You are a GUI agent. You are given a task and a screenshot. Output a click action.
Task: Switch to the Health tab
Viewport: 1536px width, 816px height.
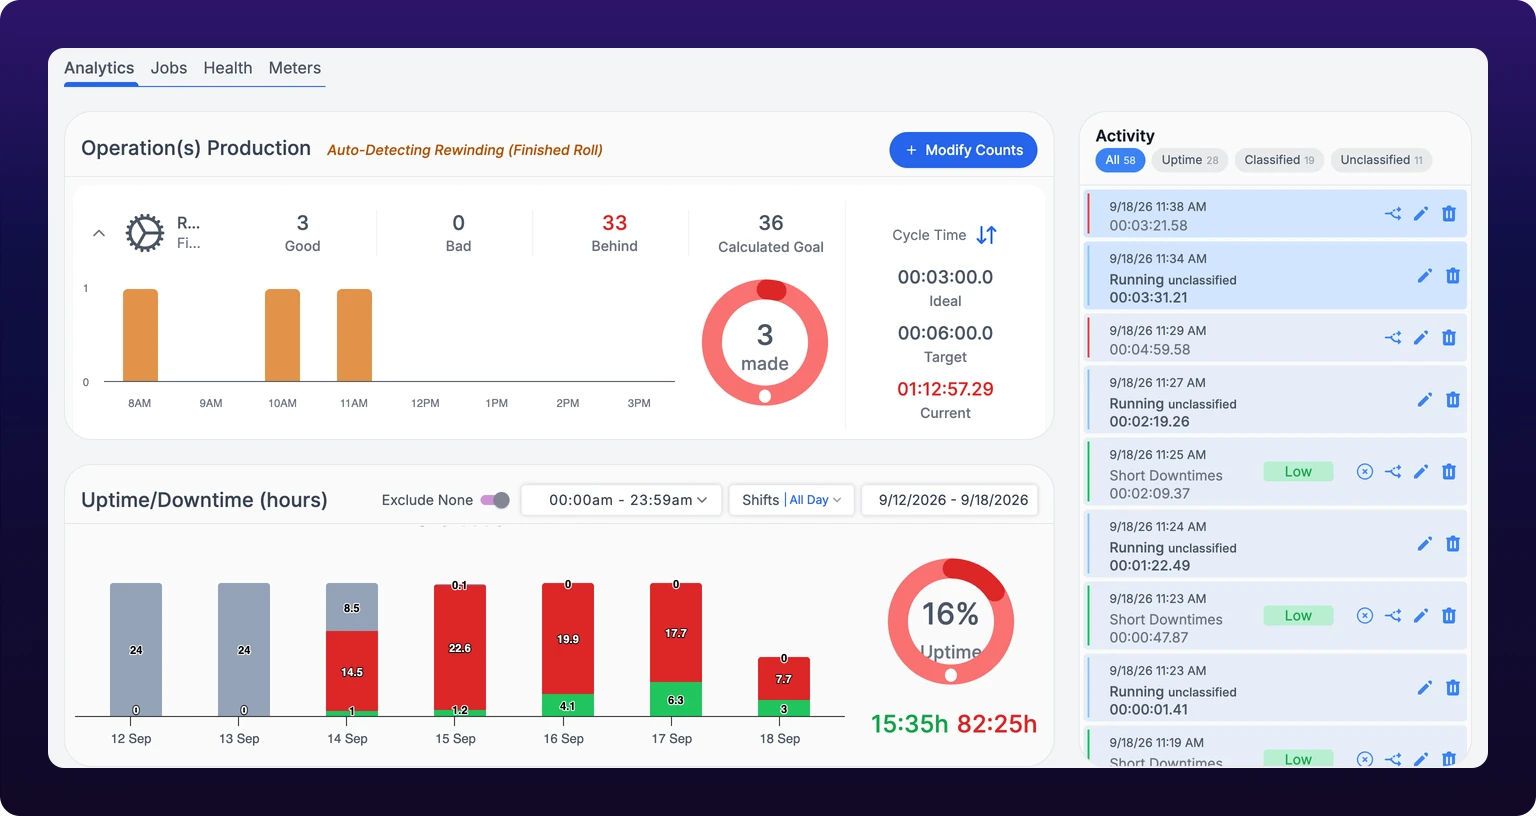pyautogui.click(x=228, y=68)
